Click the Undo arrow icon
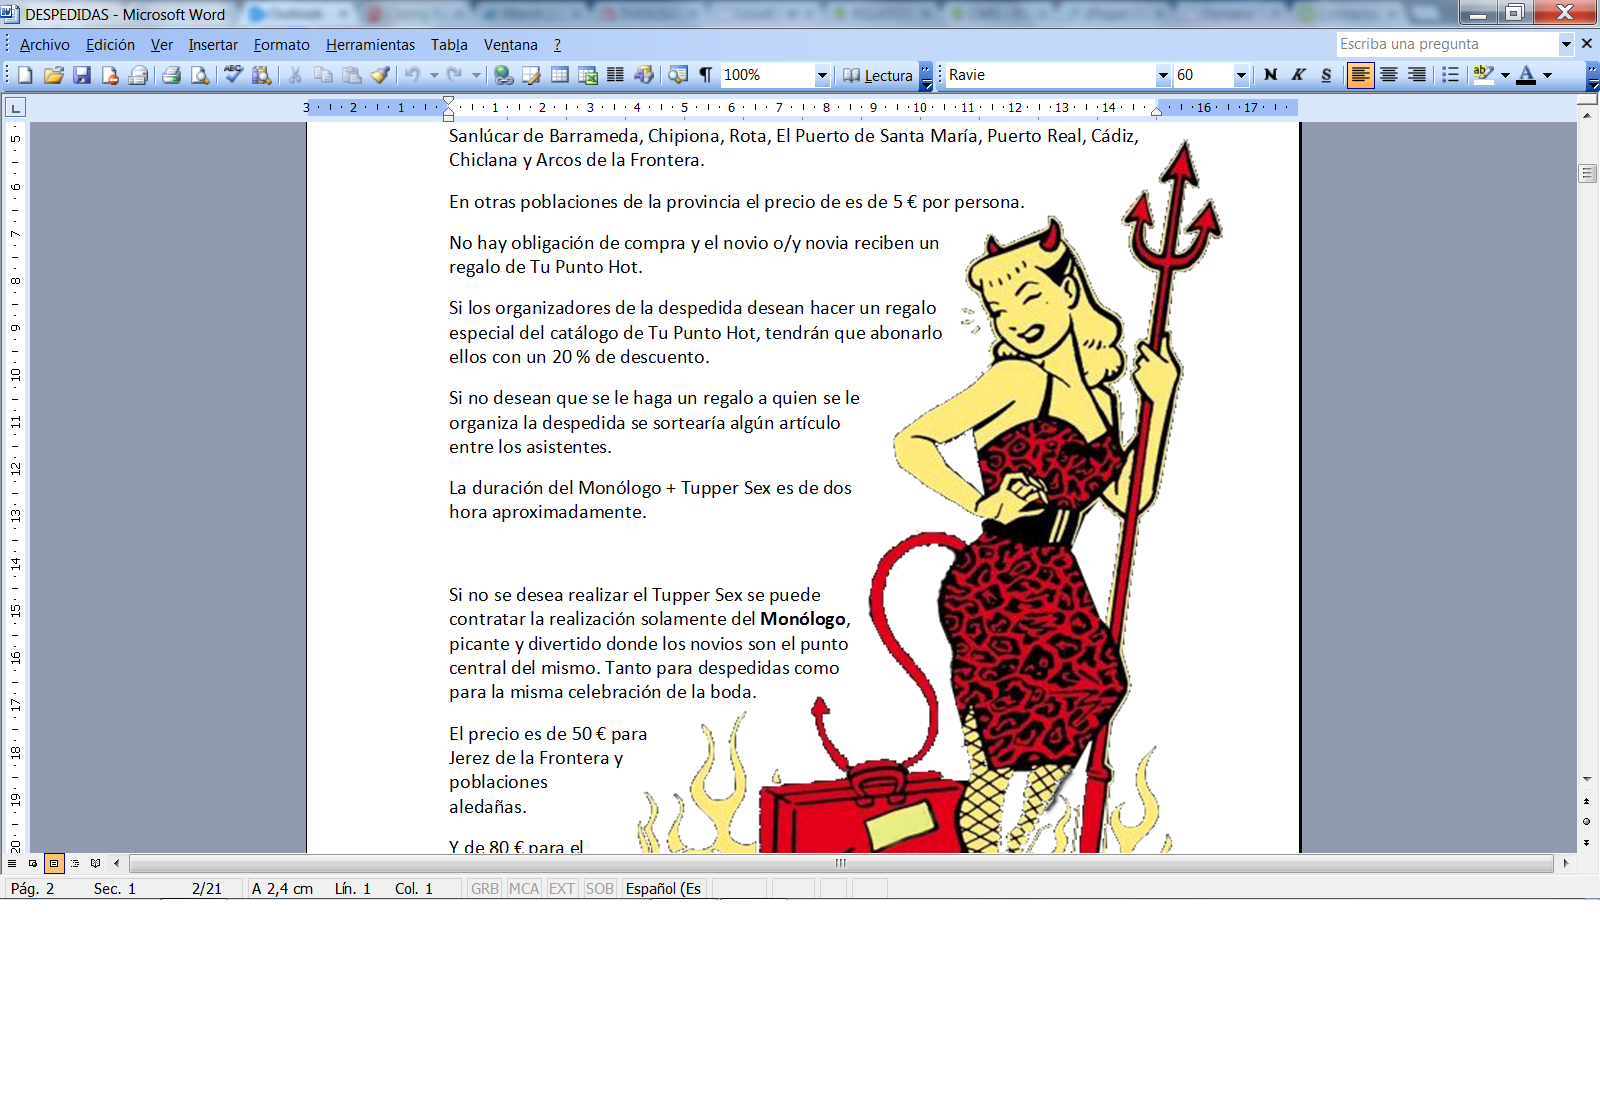1600x1118 pixels. click(x=412, y=75)
